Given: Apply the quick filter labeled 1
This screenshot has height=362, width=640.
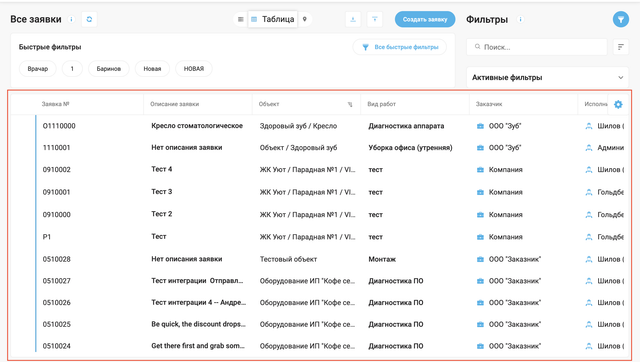Looking at the screenshot, I should coord(72,69).
